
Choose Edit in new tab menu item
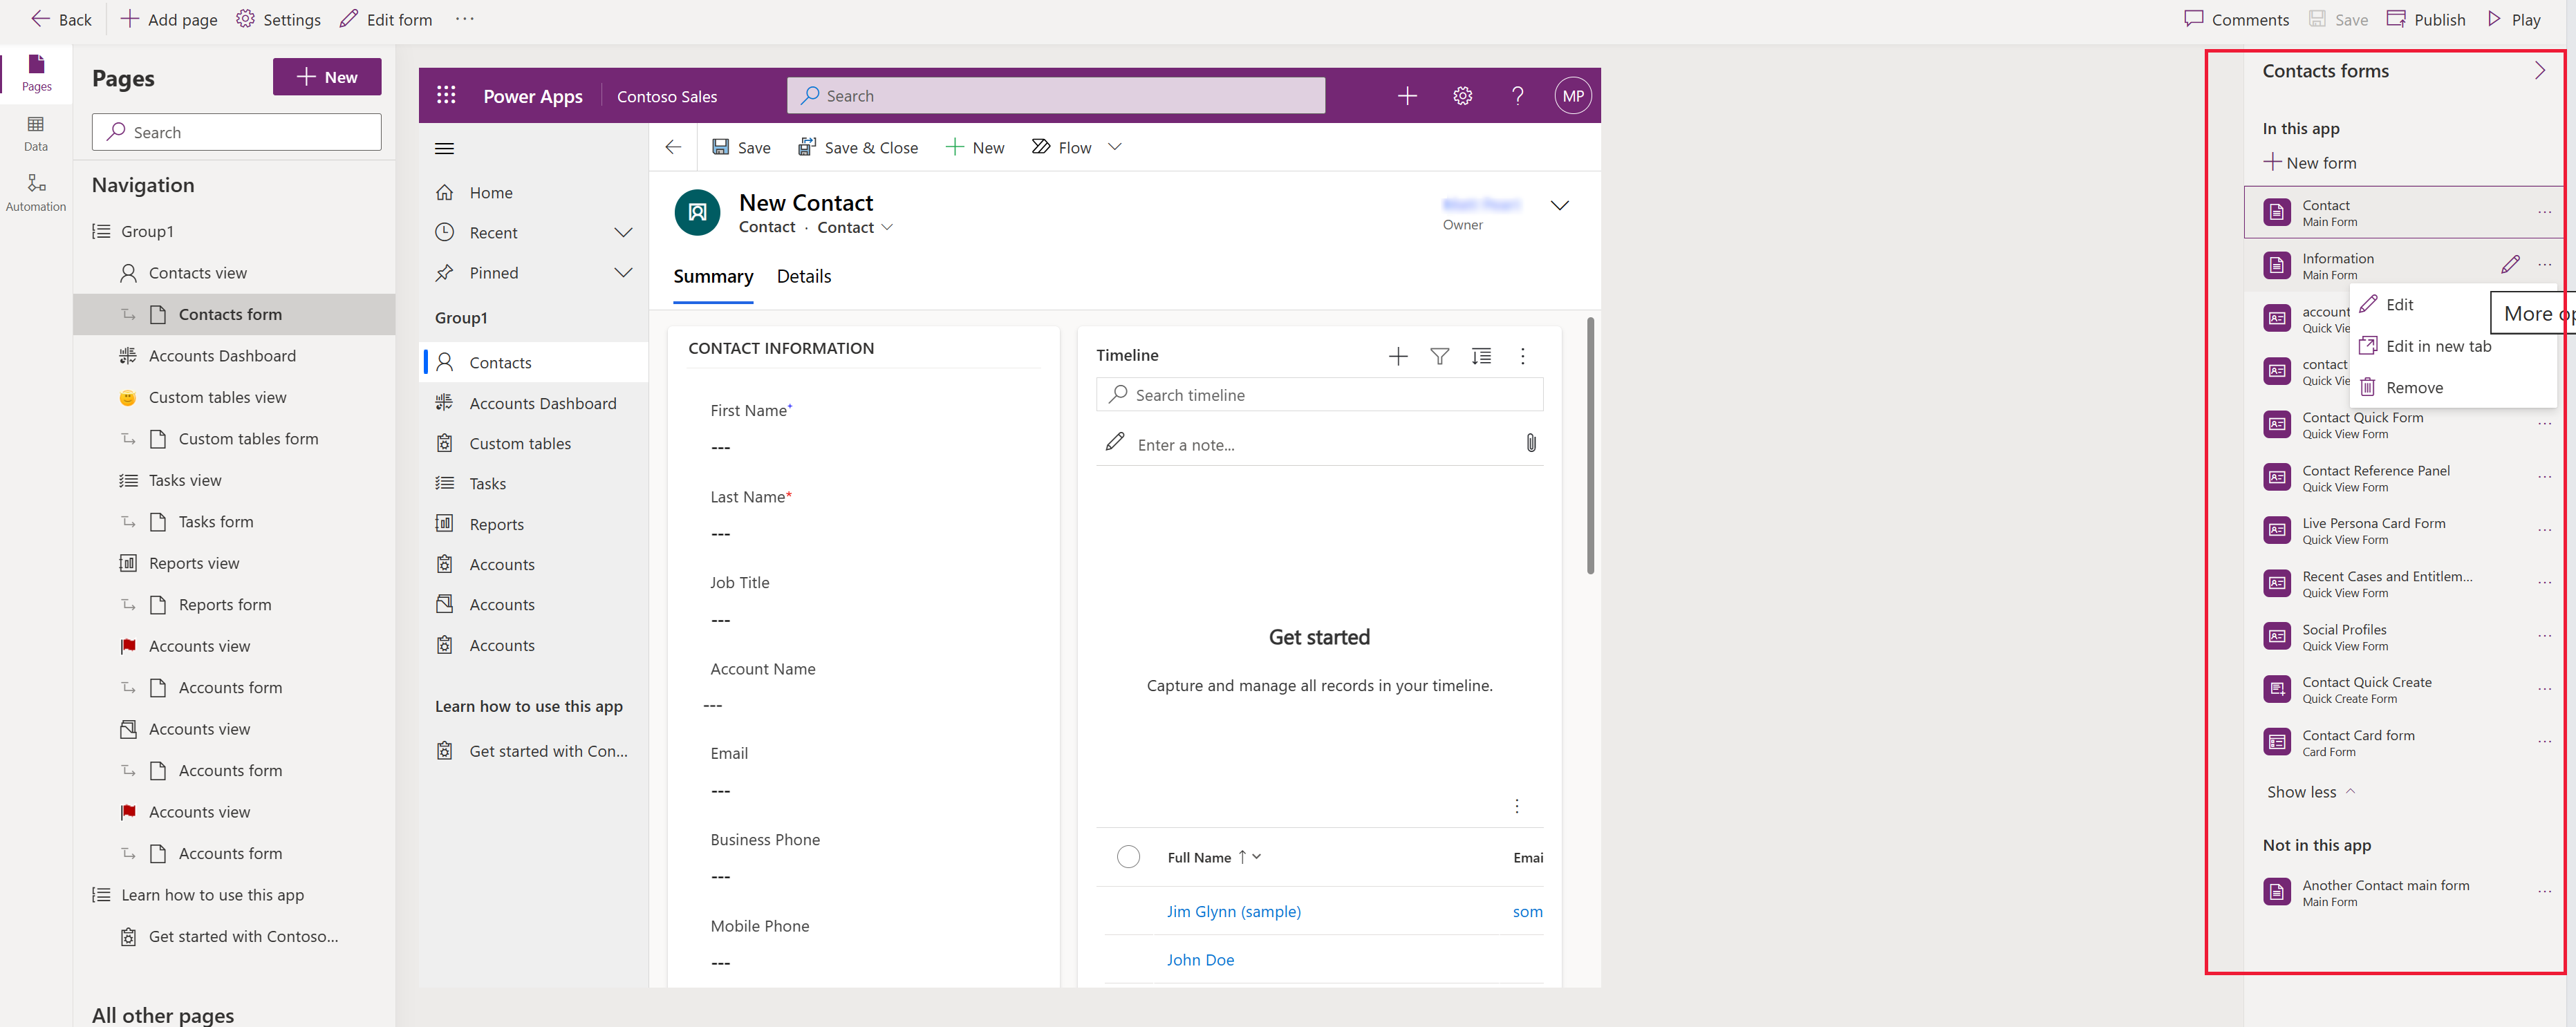point(2452,346)
